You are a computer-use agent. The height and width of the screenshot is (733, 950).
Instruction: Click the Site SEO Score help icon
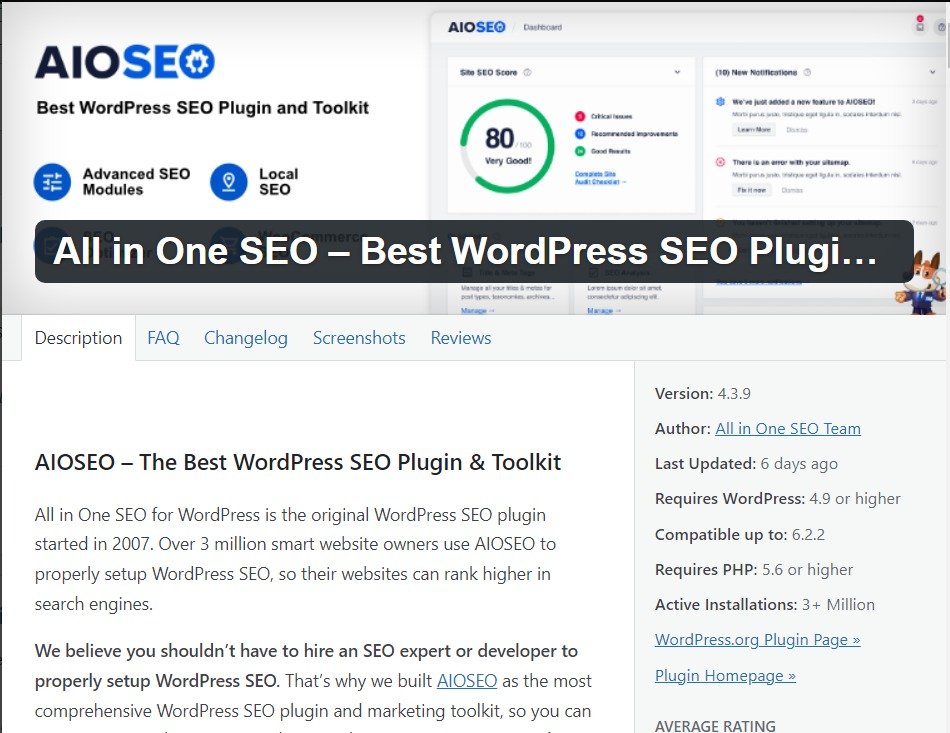coord(527,73)
